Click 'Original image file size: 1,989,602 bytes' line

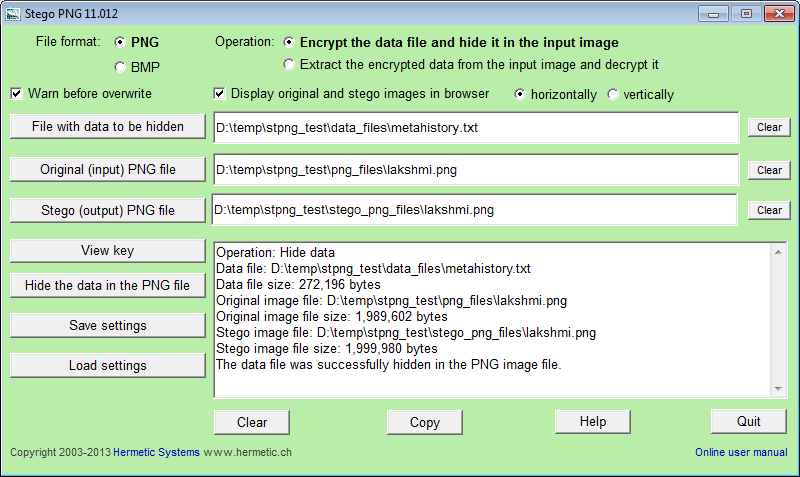click(x=332, y=317)
